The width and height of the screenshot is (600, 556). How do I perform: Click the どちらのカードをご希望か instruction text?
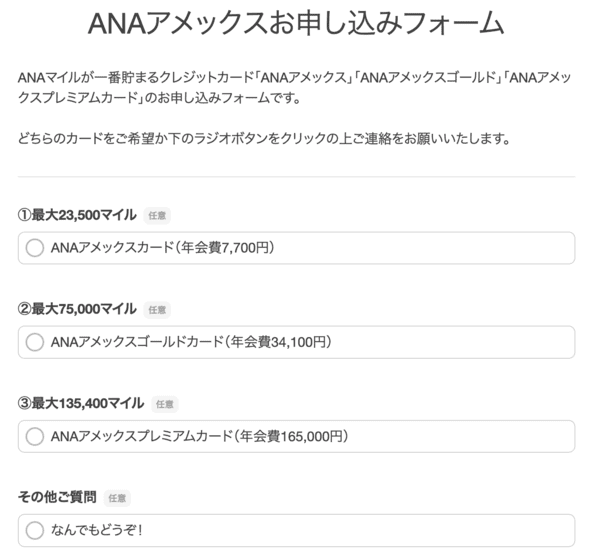[x=265, y=139]
